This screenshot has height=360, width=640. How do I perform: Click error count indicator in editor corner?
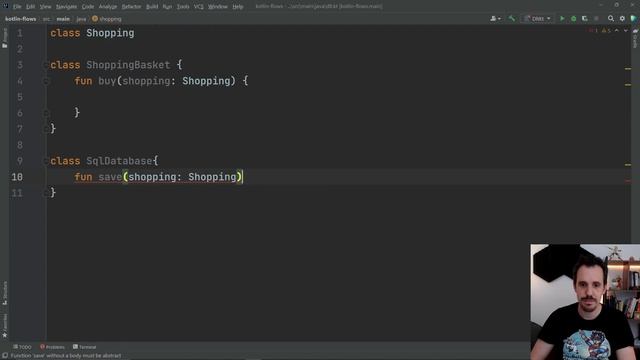[x=594, y=31]
